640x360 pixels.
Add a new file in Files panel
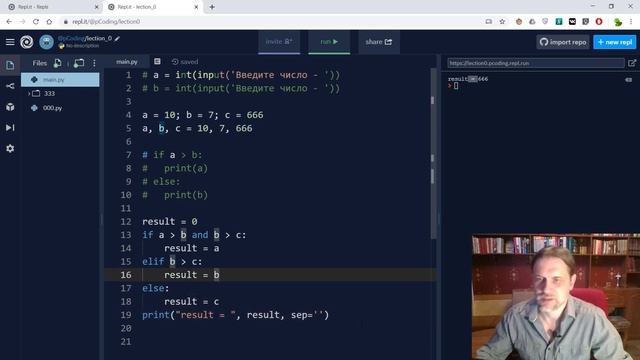pos(58,63)
